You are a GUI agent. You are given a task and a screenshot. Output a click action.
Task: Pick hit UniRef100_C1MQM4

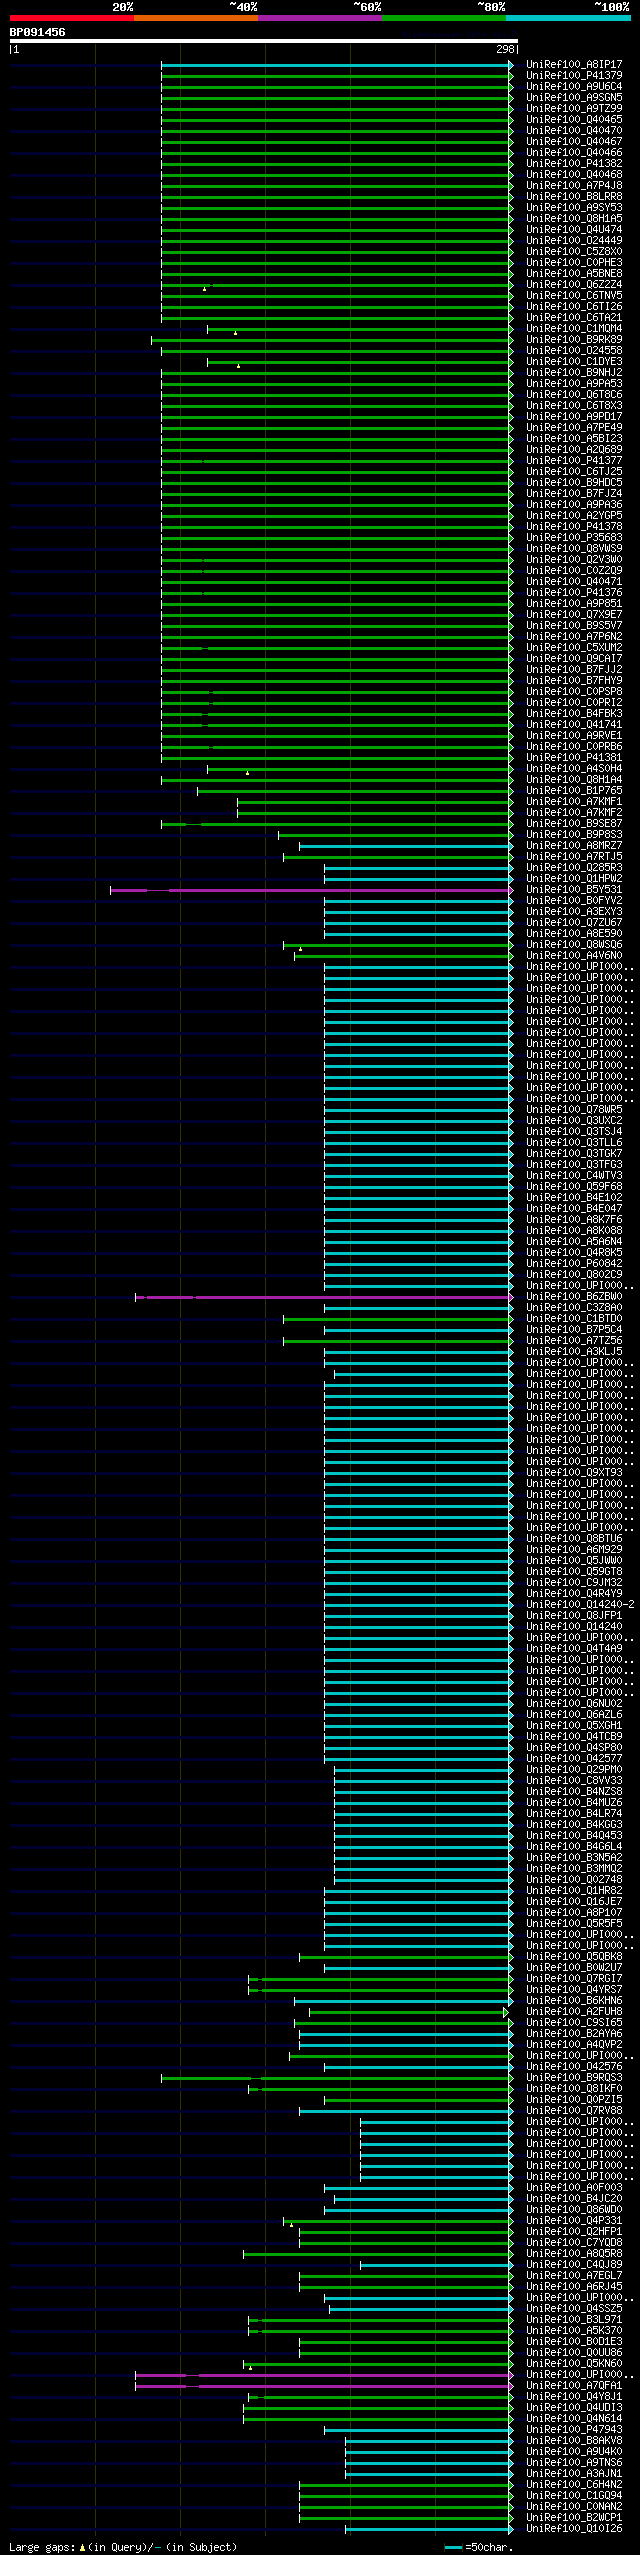574,329
